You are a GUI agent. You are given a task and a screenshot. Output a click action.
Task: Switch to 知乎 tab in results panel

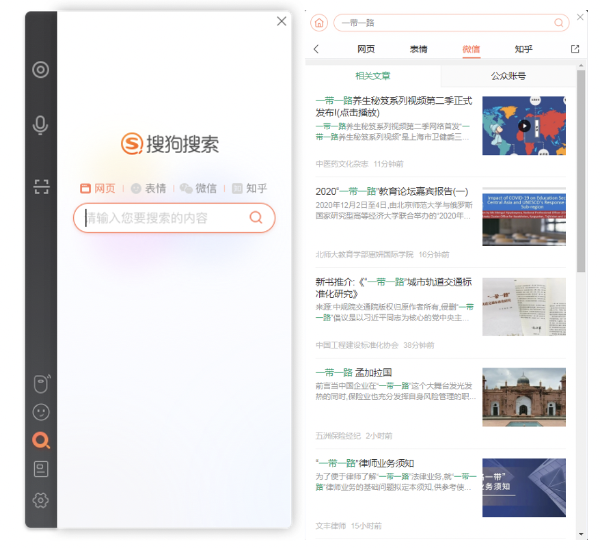coord(523,49)
